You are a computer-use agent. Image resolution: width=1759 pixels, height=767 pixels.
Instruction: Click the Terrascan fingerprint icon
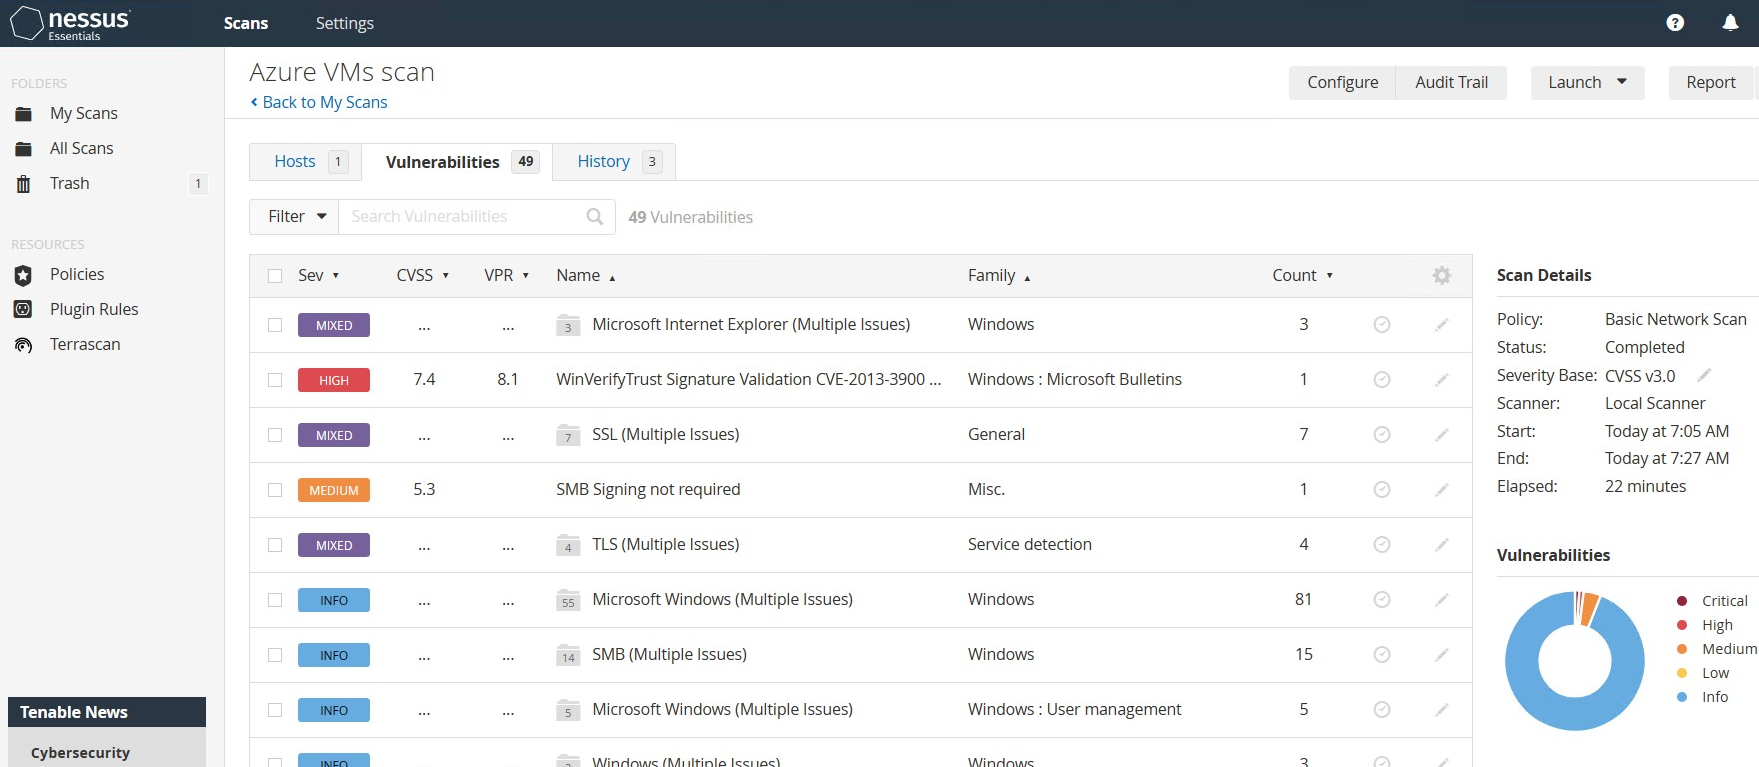pos(24,345)
